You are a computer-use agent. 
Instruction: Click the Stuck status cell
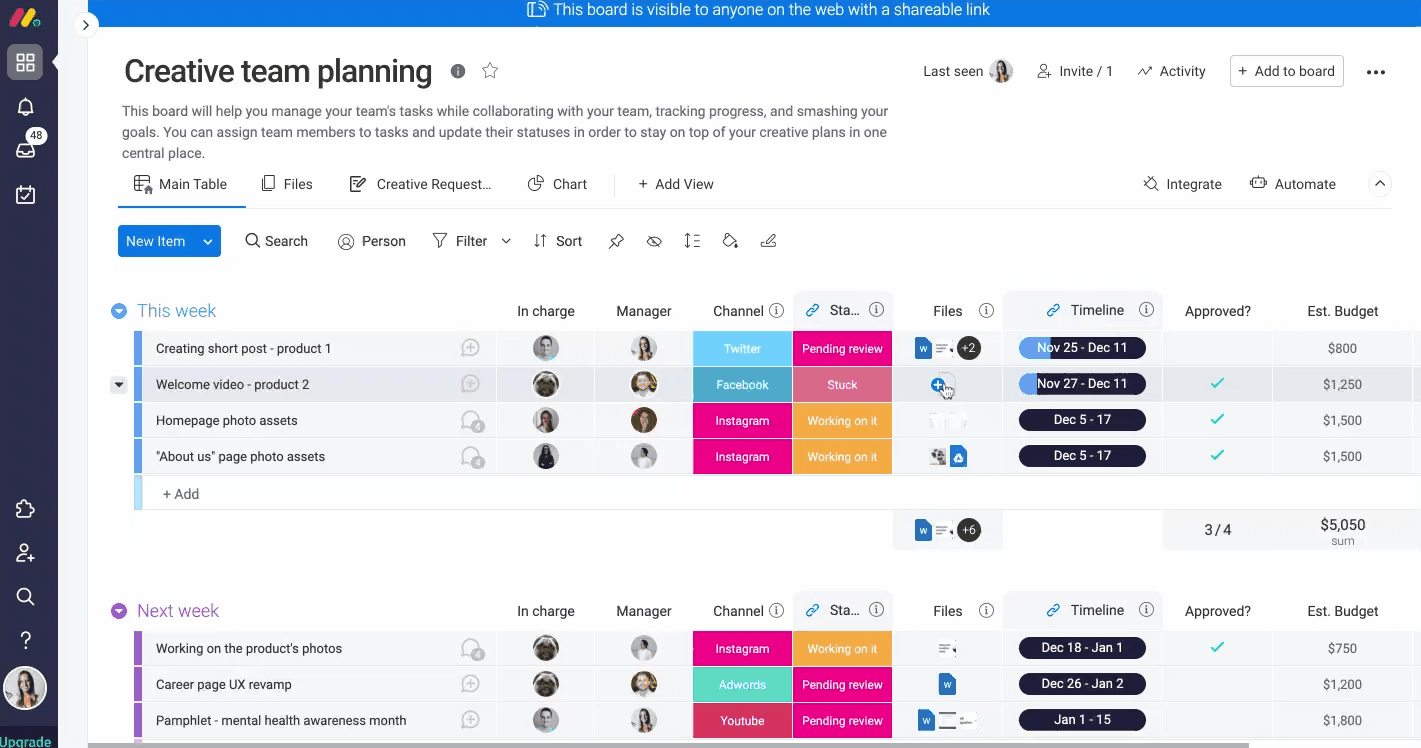(842, 384)
